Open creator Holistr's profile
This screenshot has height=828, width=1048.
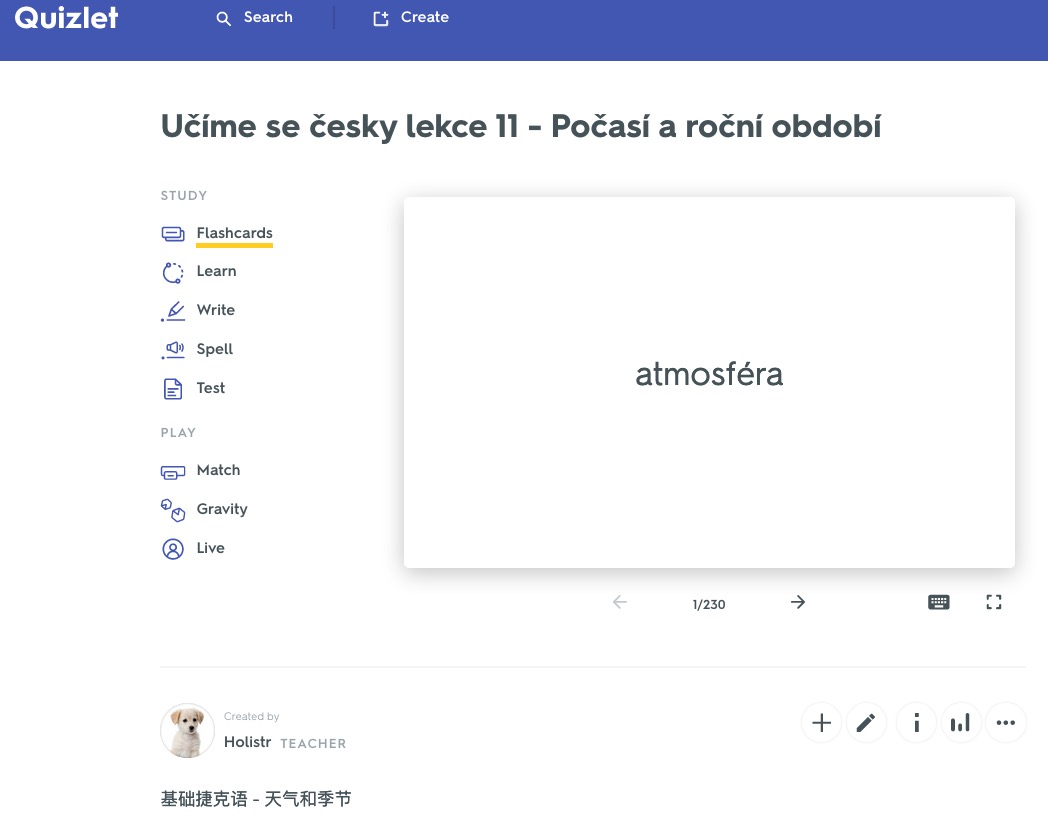coord(247,742)
